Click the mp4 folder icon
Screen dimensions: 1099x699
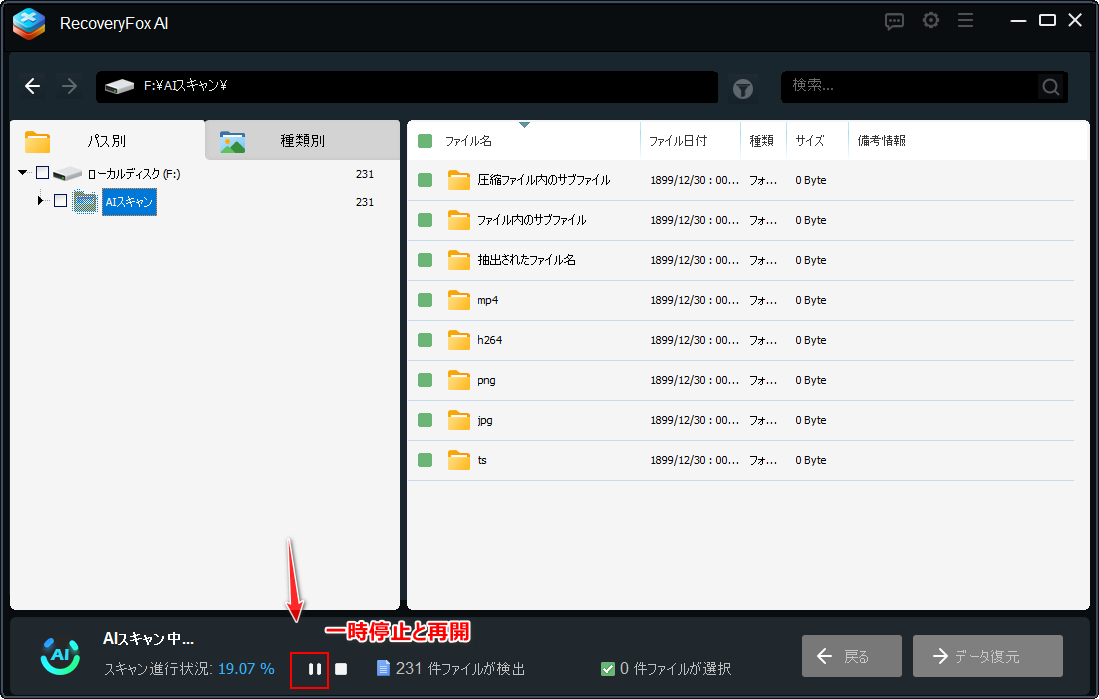(x=458, y=300)
